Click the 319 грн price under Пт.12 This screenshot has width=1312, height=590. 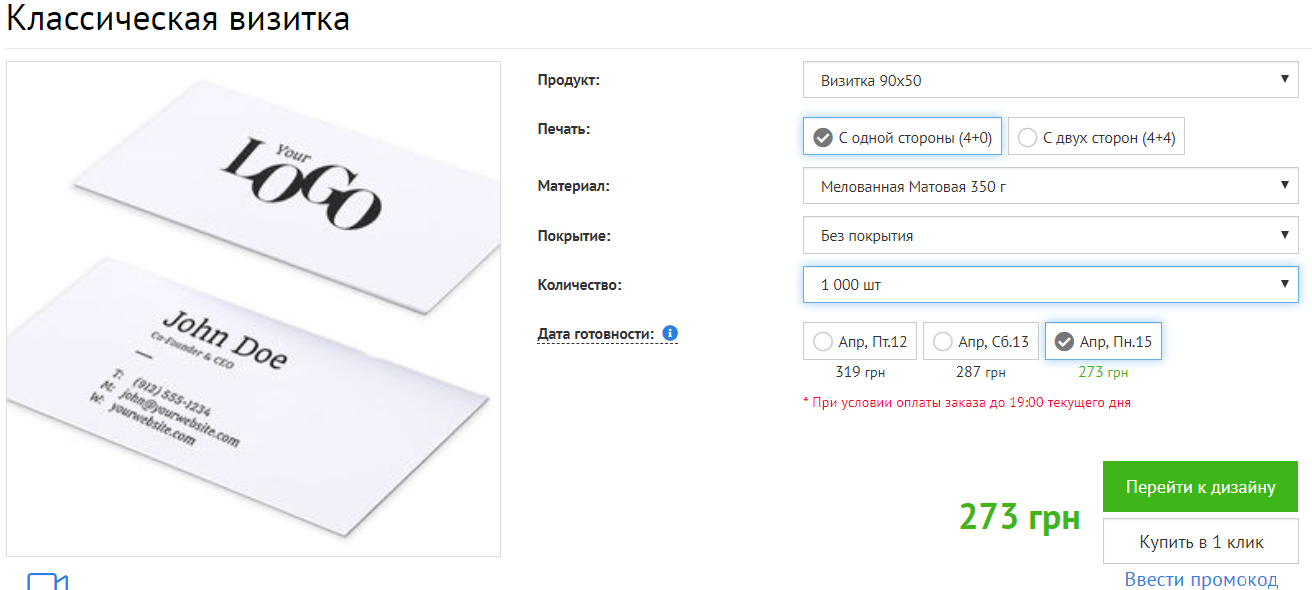tap(860, 373)
